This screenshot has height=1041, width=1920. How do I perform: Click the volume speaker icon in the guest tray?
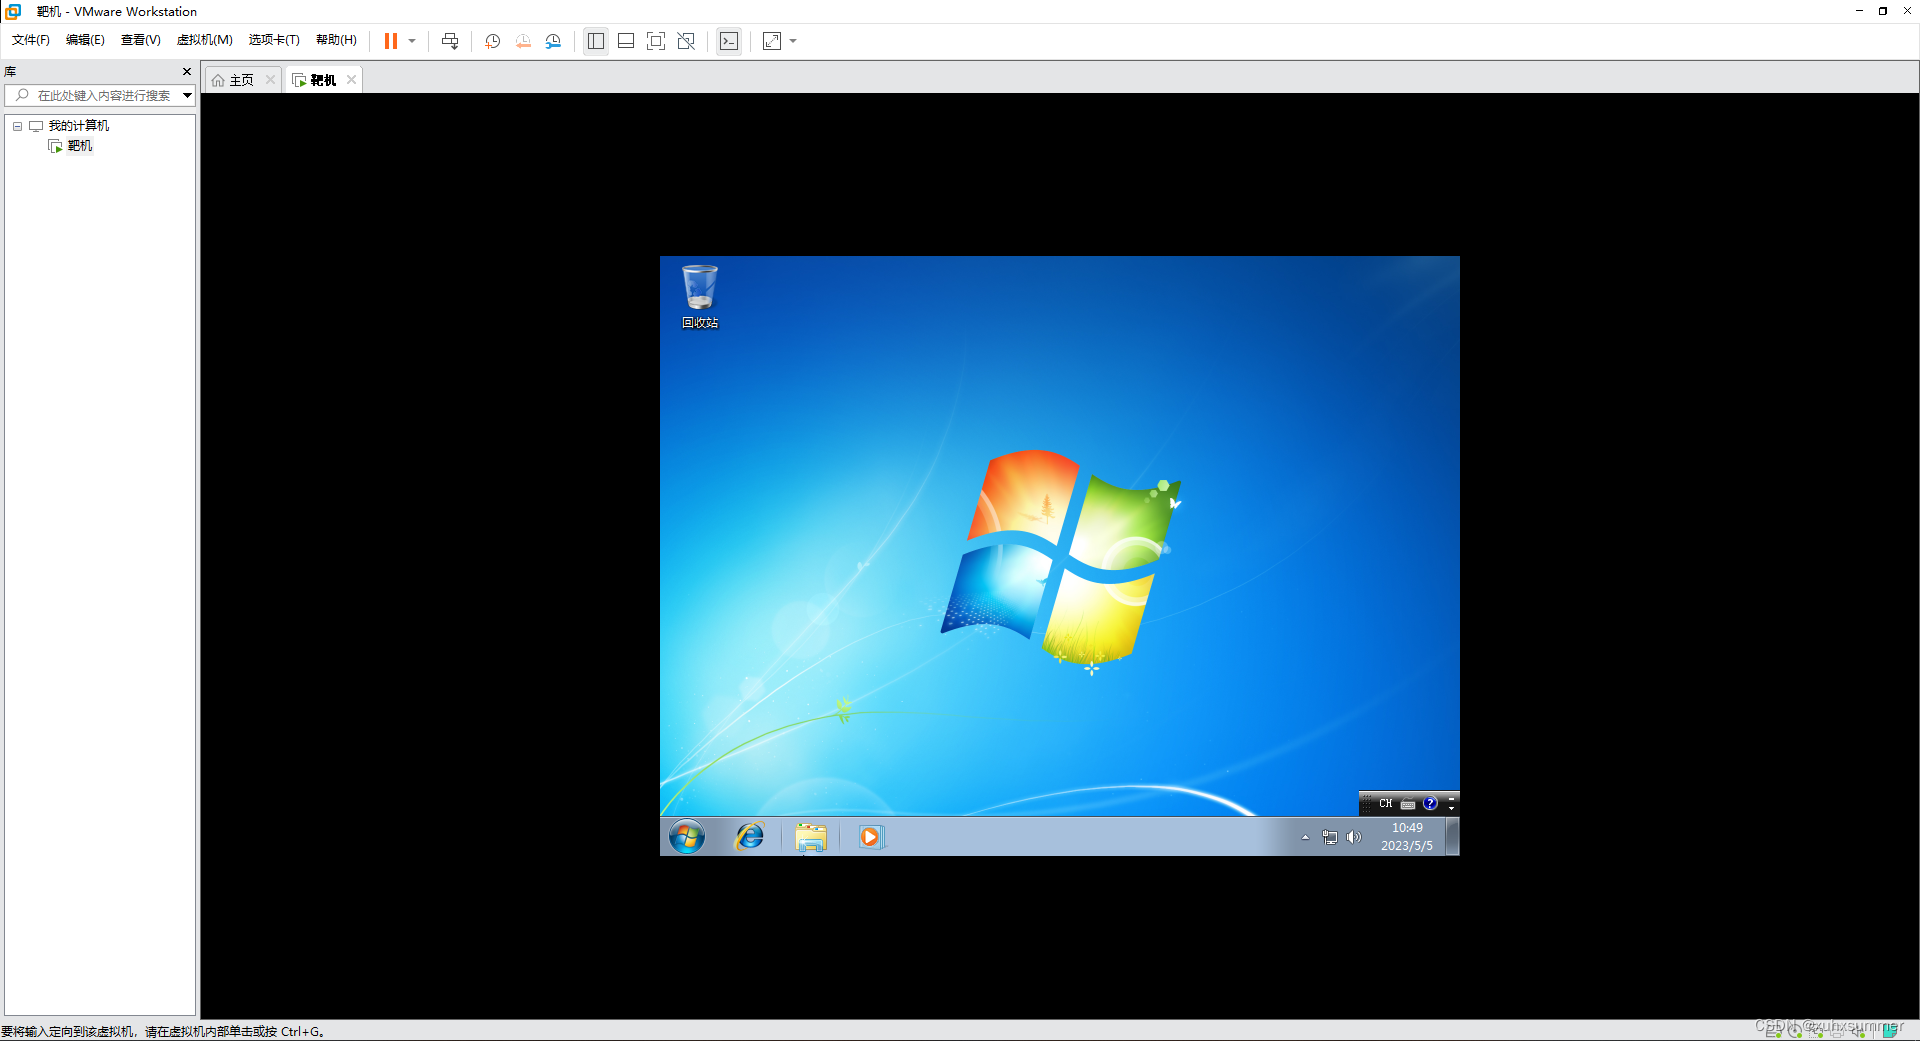(x=1354, y=837)
